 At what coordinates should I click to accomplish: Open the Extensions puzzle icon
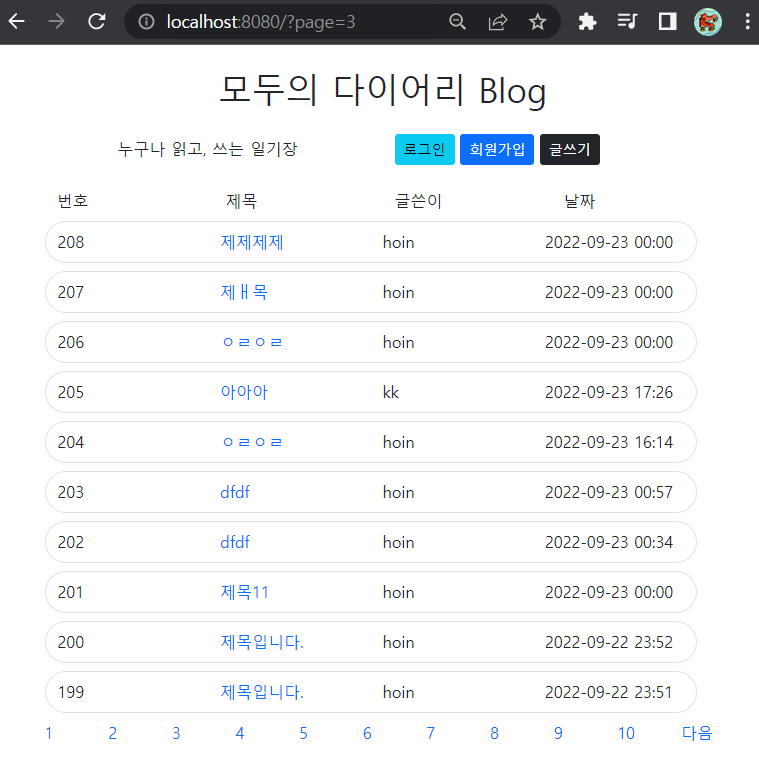[587, 22]
